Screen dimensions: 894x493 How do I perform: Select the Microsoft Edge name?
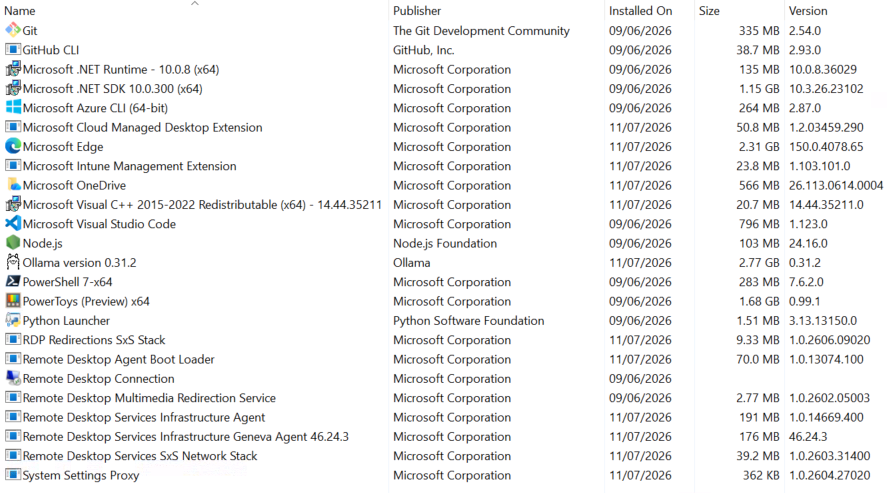click(63, 147)
